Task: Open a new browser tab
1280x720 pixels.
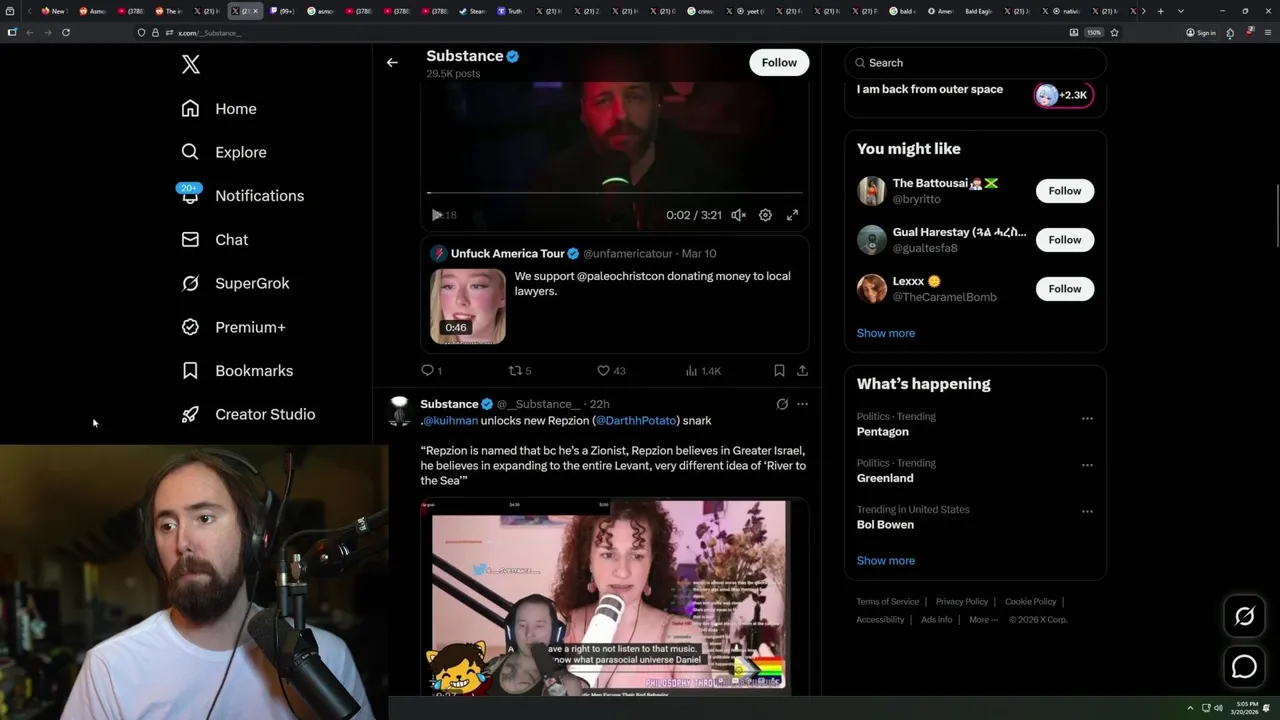Action: [x=1160, y=11]
